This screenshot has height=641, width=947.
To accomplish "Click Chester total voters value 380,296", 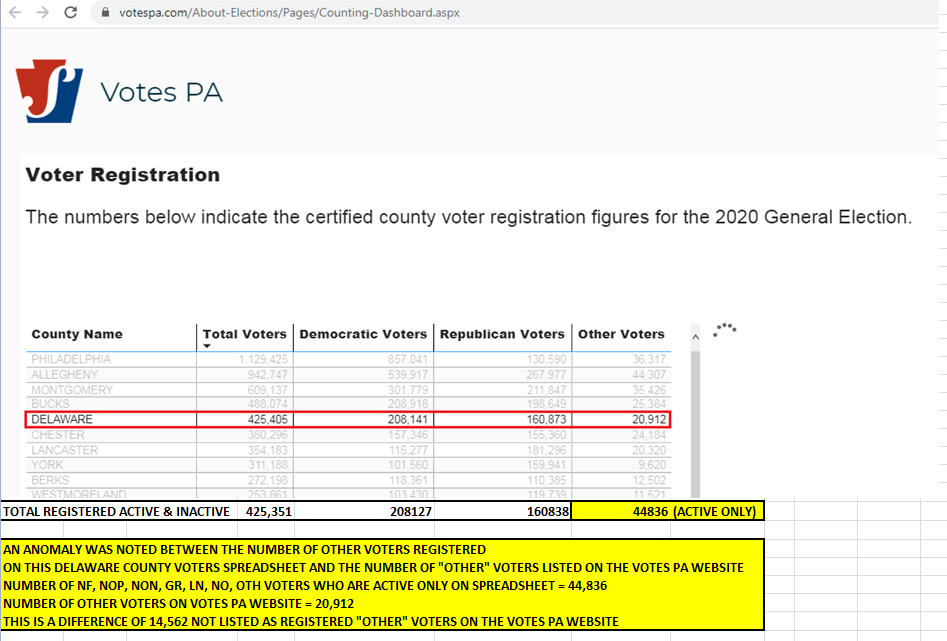I will (x=268, y=435).
